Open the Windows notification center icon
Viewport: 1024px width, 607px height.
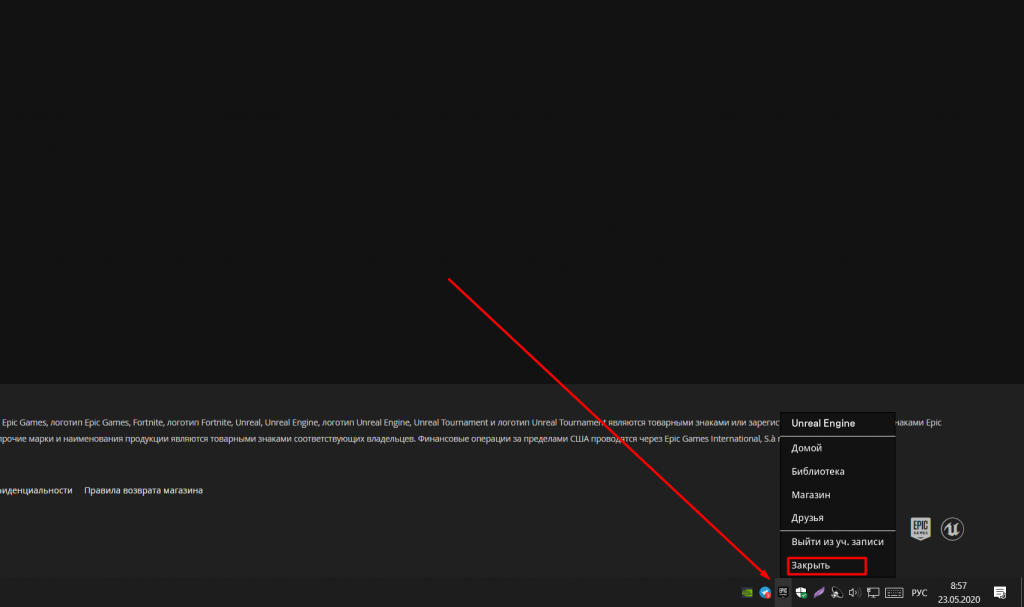click(999, 592)
